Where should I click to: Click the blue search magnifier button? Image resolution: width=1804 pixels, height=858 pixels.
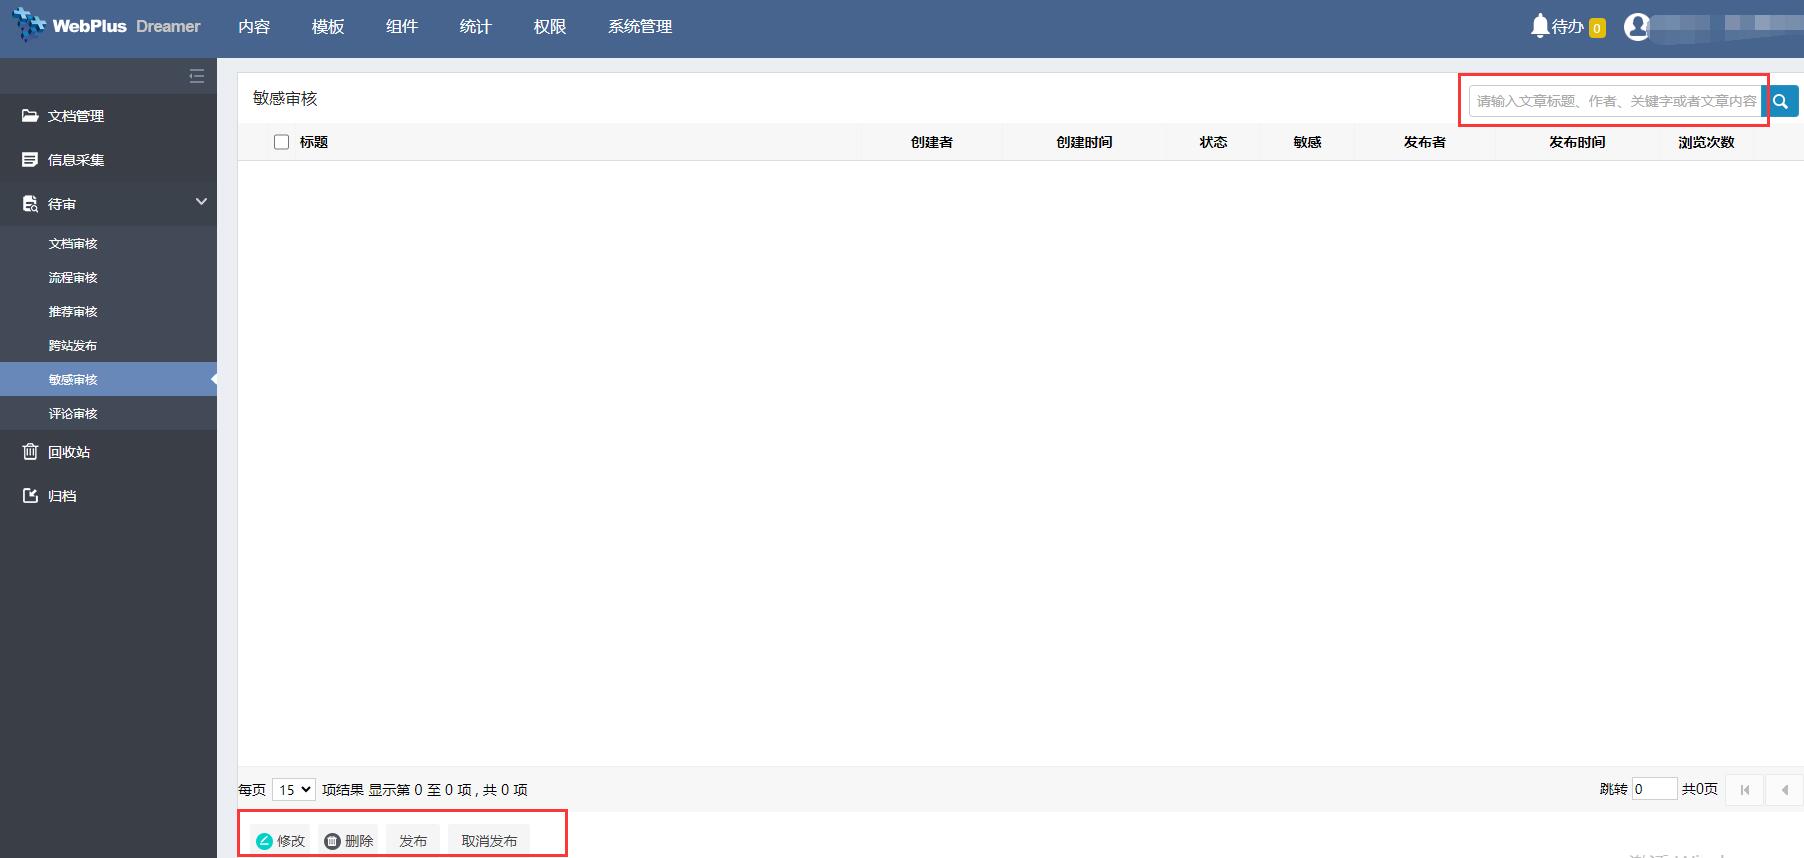coord(1780,101)
